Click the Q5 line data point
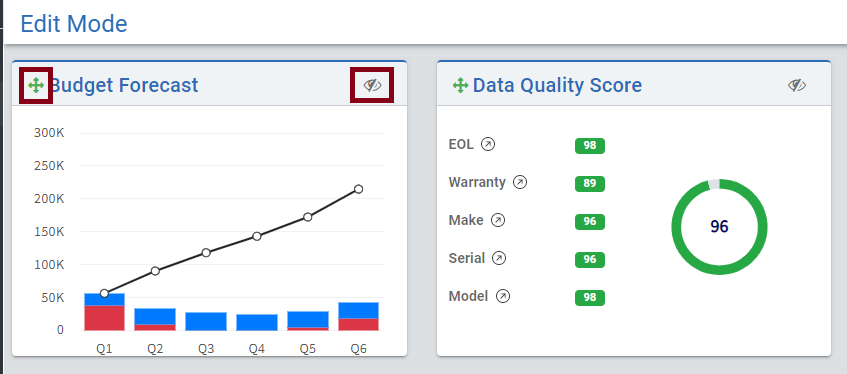This screenshot has height=374, width=847. [307, 217]
